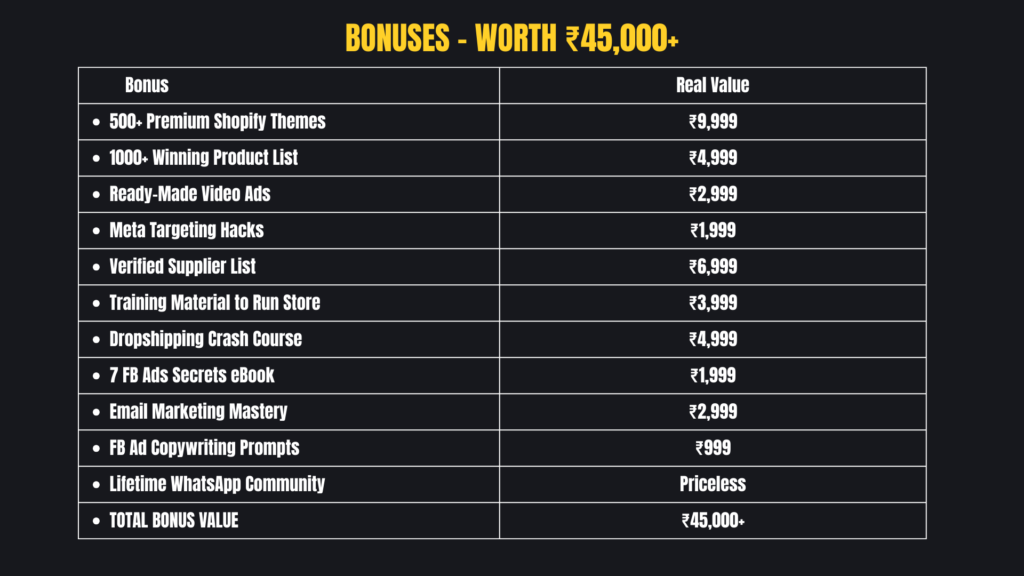Select the "Bonus" column header
This screenshot has width=1024, height=576.
click(147, 85)
